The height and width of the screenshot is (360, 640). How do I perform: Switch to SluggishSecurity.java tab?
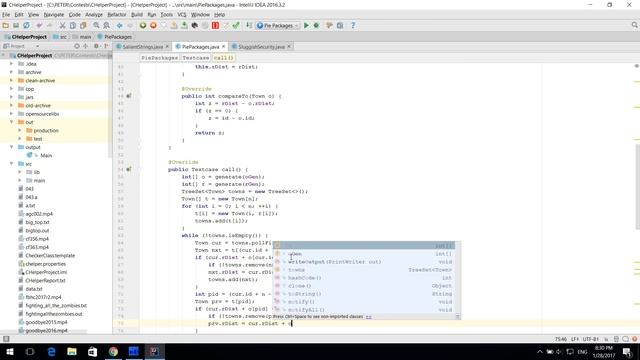pyautogui.click(x=261, y=47)
